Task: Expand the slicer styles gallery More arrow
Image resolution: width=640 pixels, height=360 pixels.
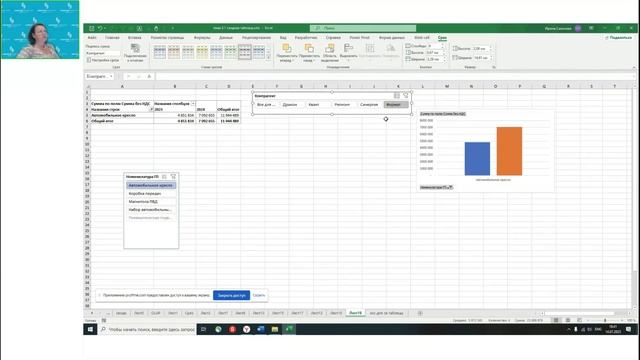Action: (268, 58)
